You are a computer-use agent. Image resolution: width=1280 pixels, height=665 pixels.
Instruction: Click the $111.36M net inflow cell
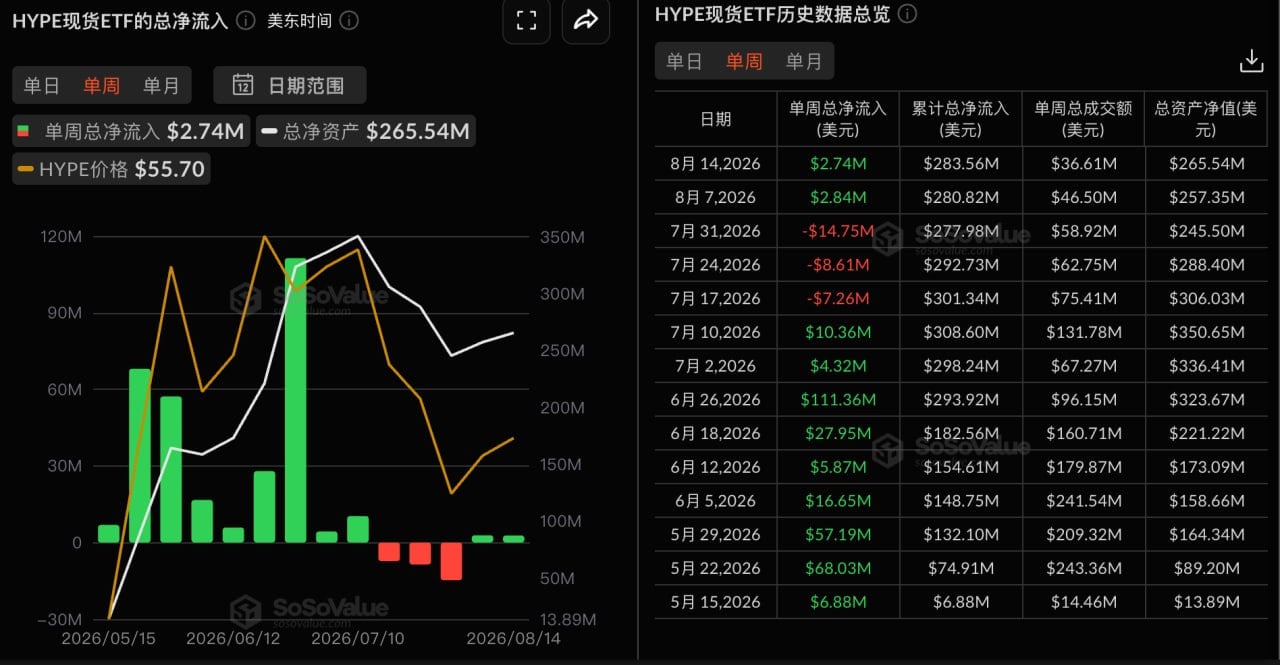point(838,400)
